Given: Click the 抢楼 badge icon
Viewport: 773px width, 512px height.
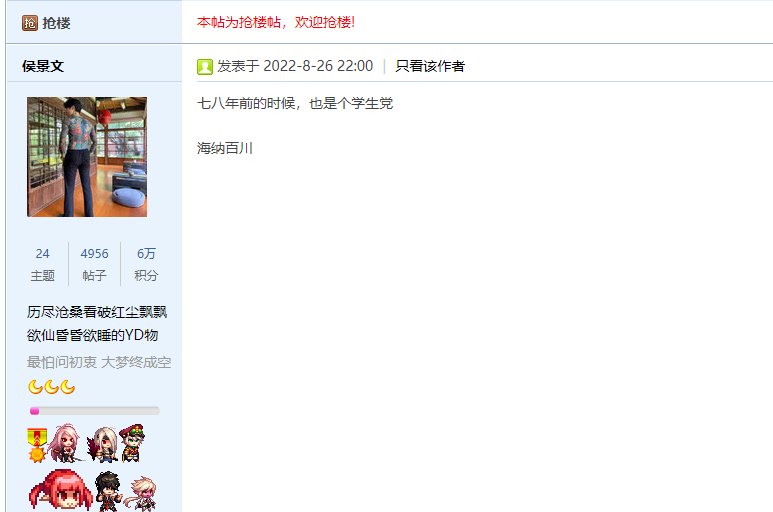Looking at the screenshot, I should click(x=30, y=23).
